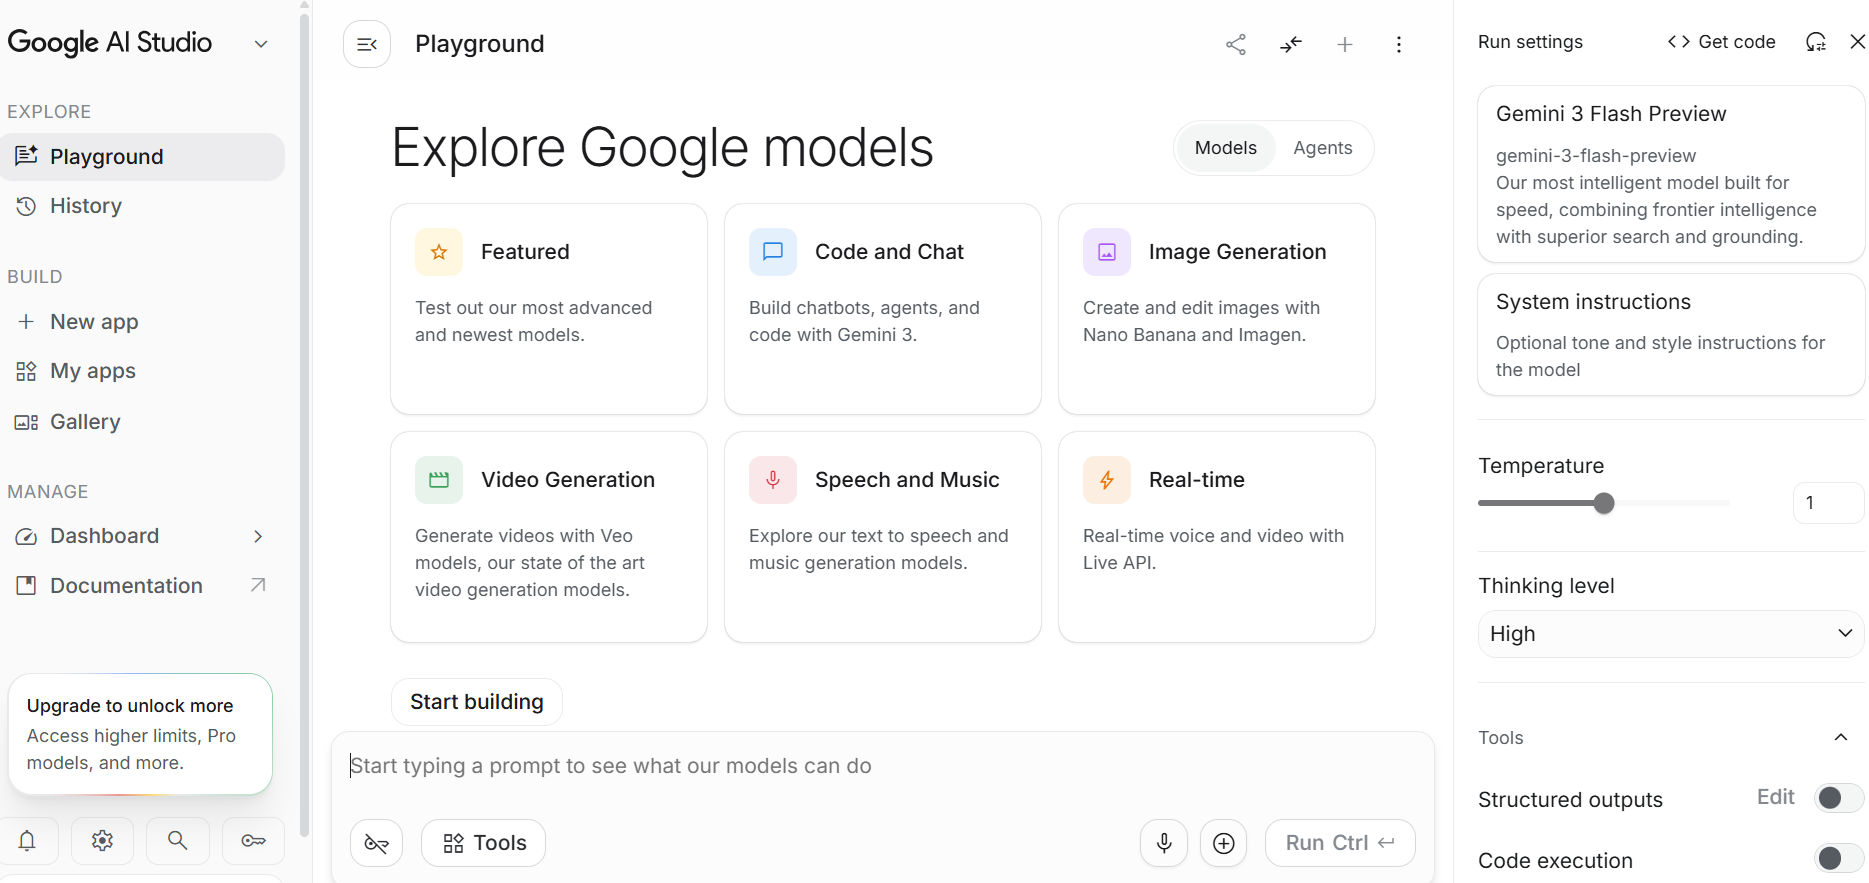The image size is (1869, 883).
Task: Collapse the Tools section chevron
Action: pos(1841,738)
